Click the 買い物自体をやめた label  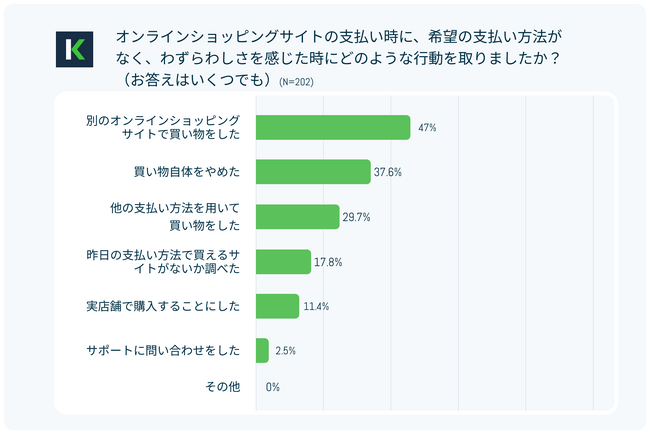pos(190,172)
